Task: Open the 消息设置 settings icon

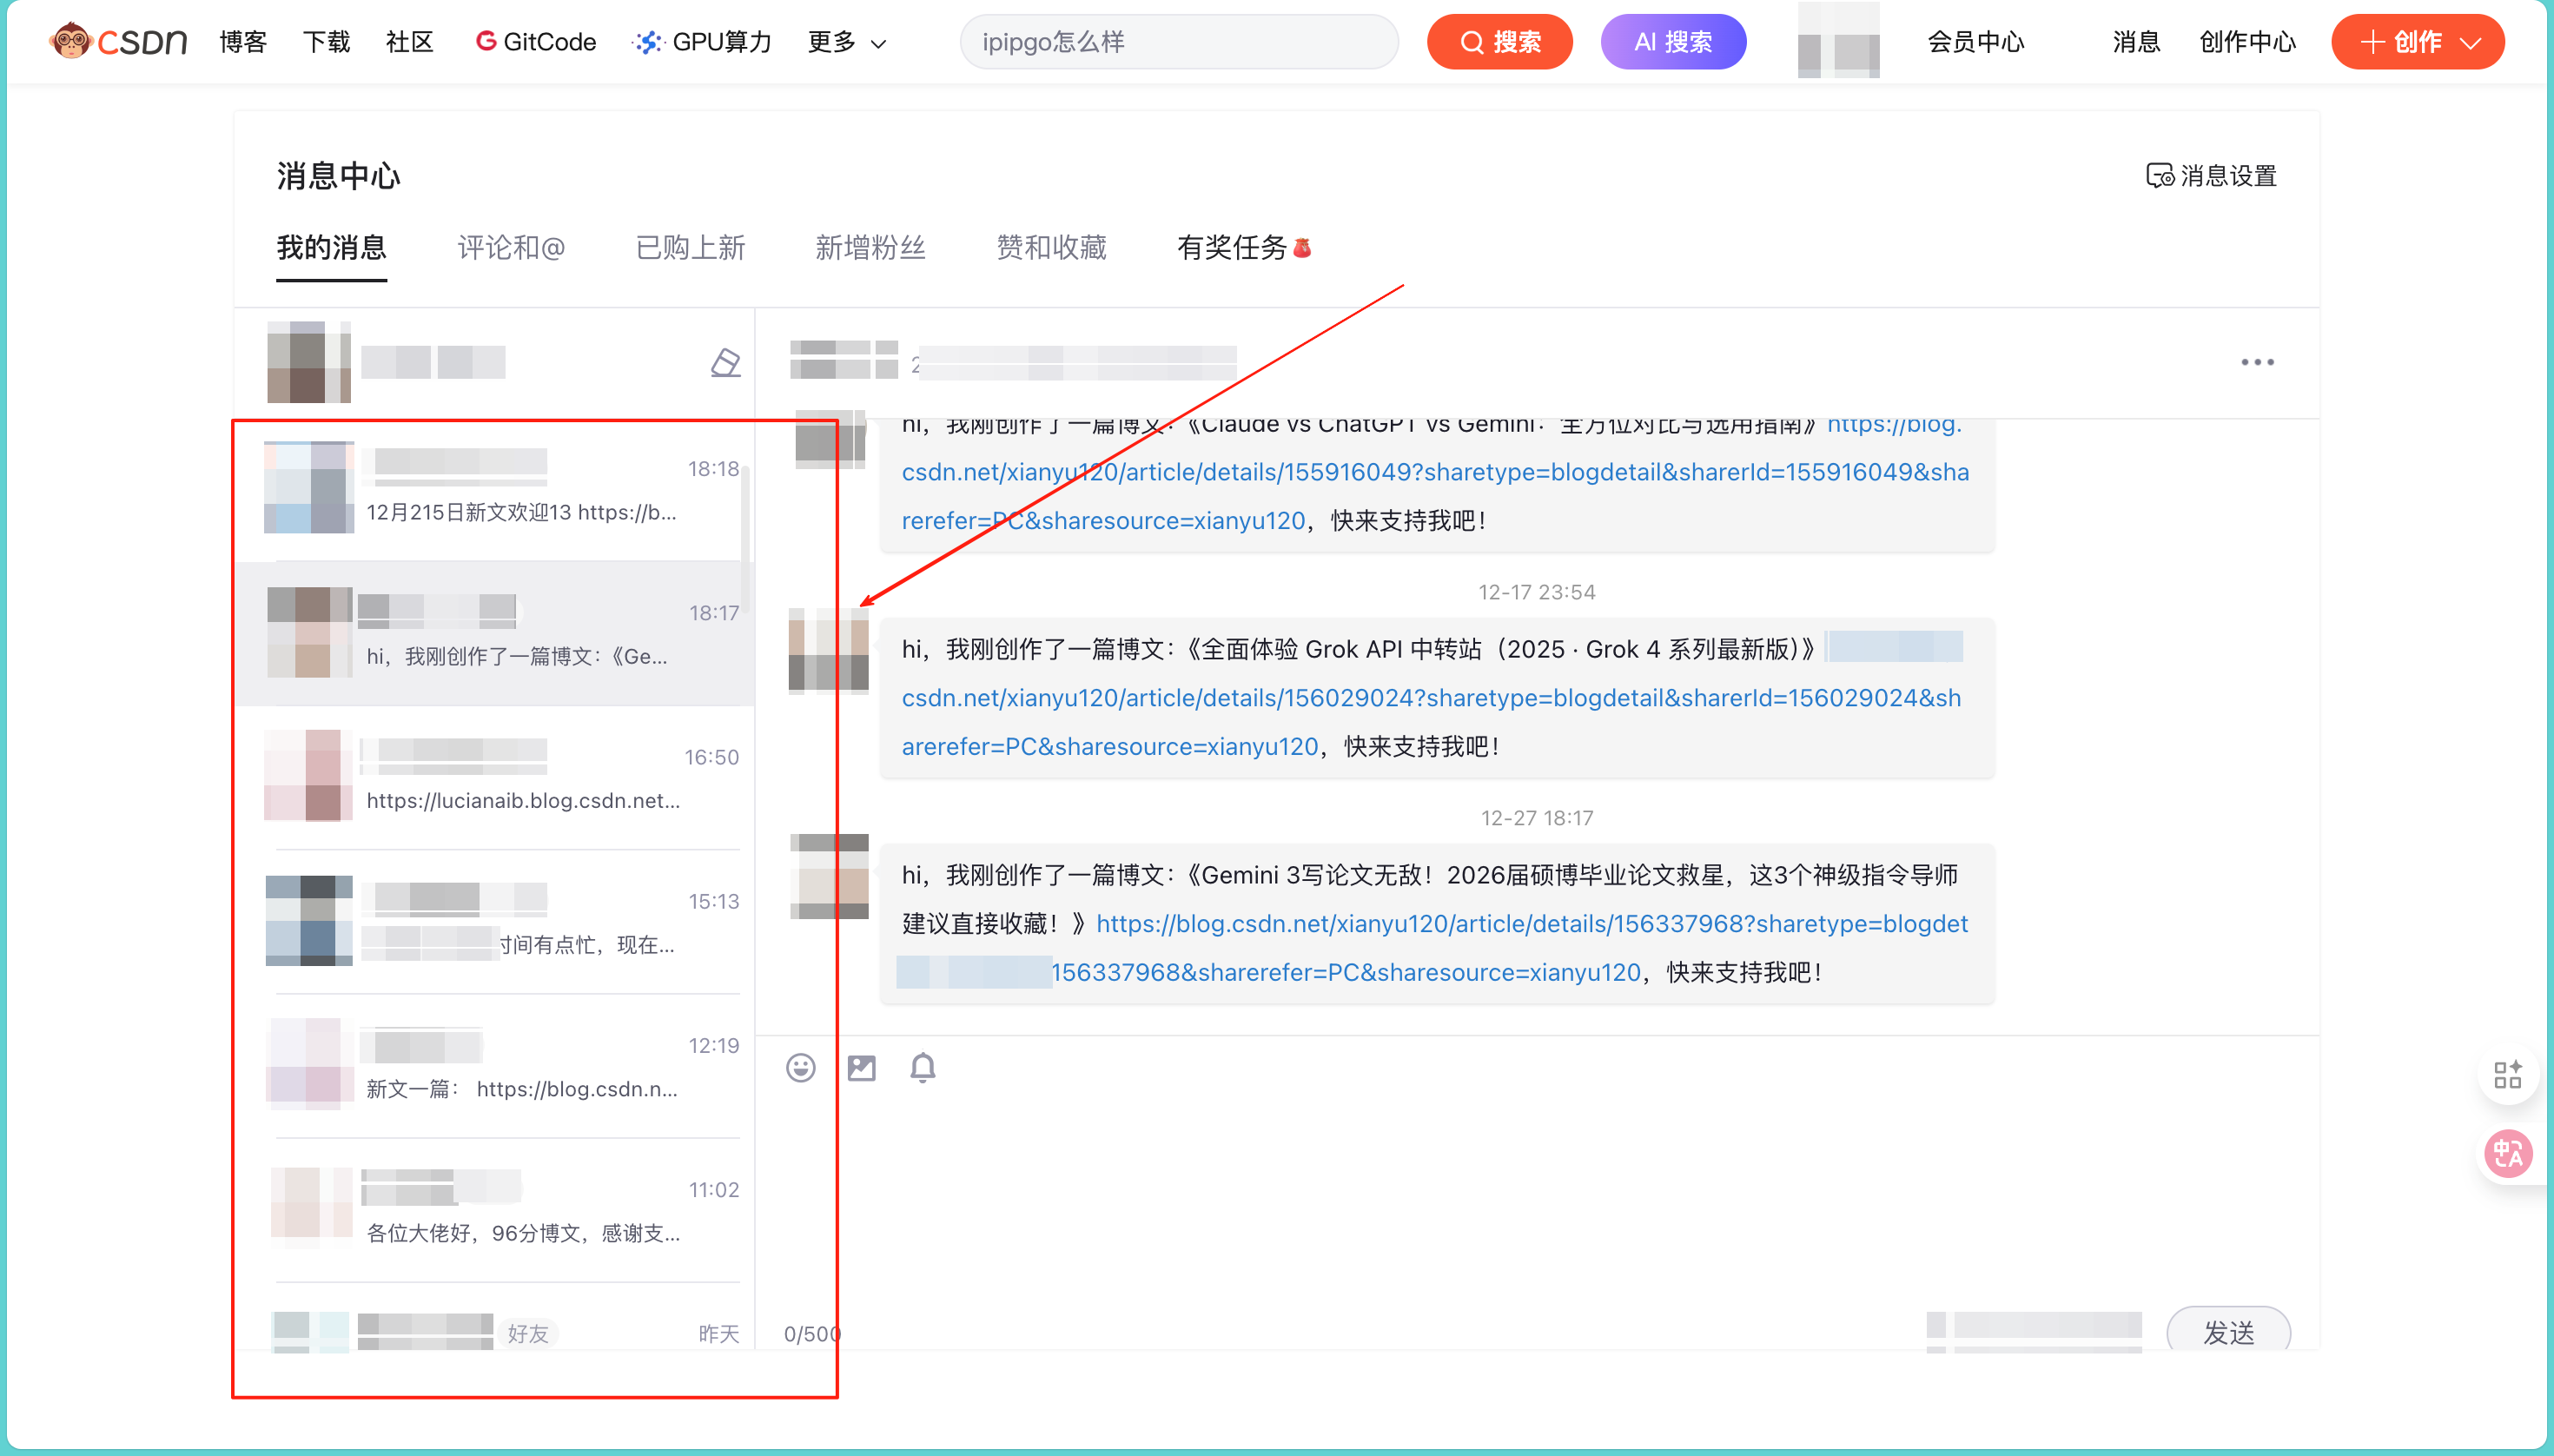Action: click(2159, 176)
